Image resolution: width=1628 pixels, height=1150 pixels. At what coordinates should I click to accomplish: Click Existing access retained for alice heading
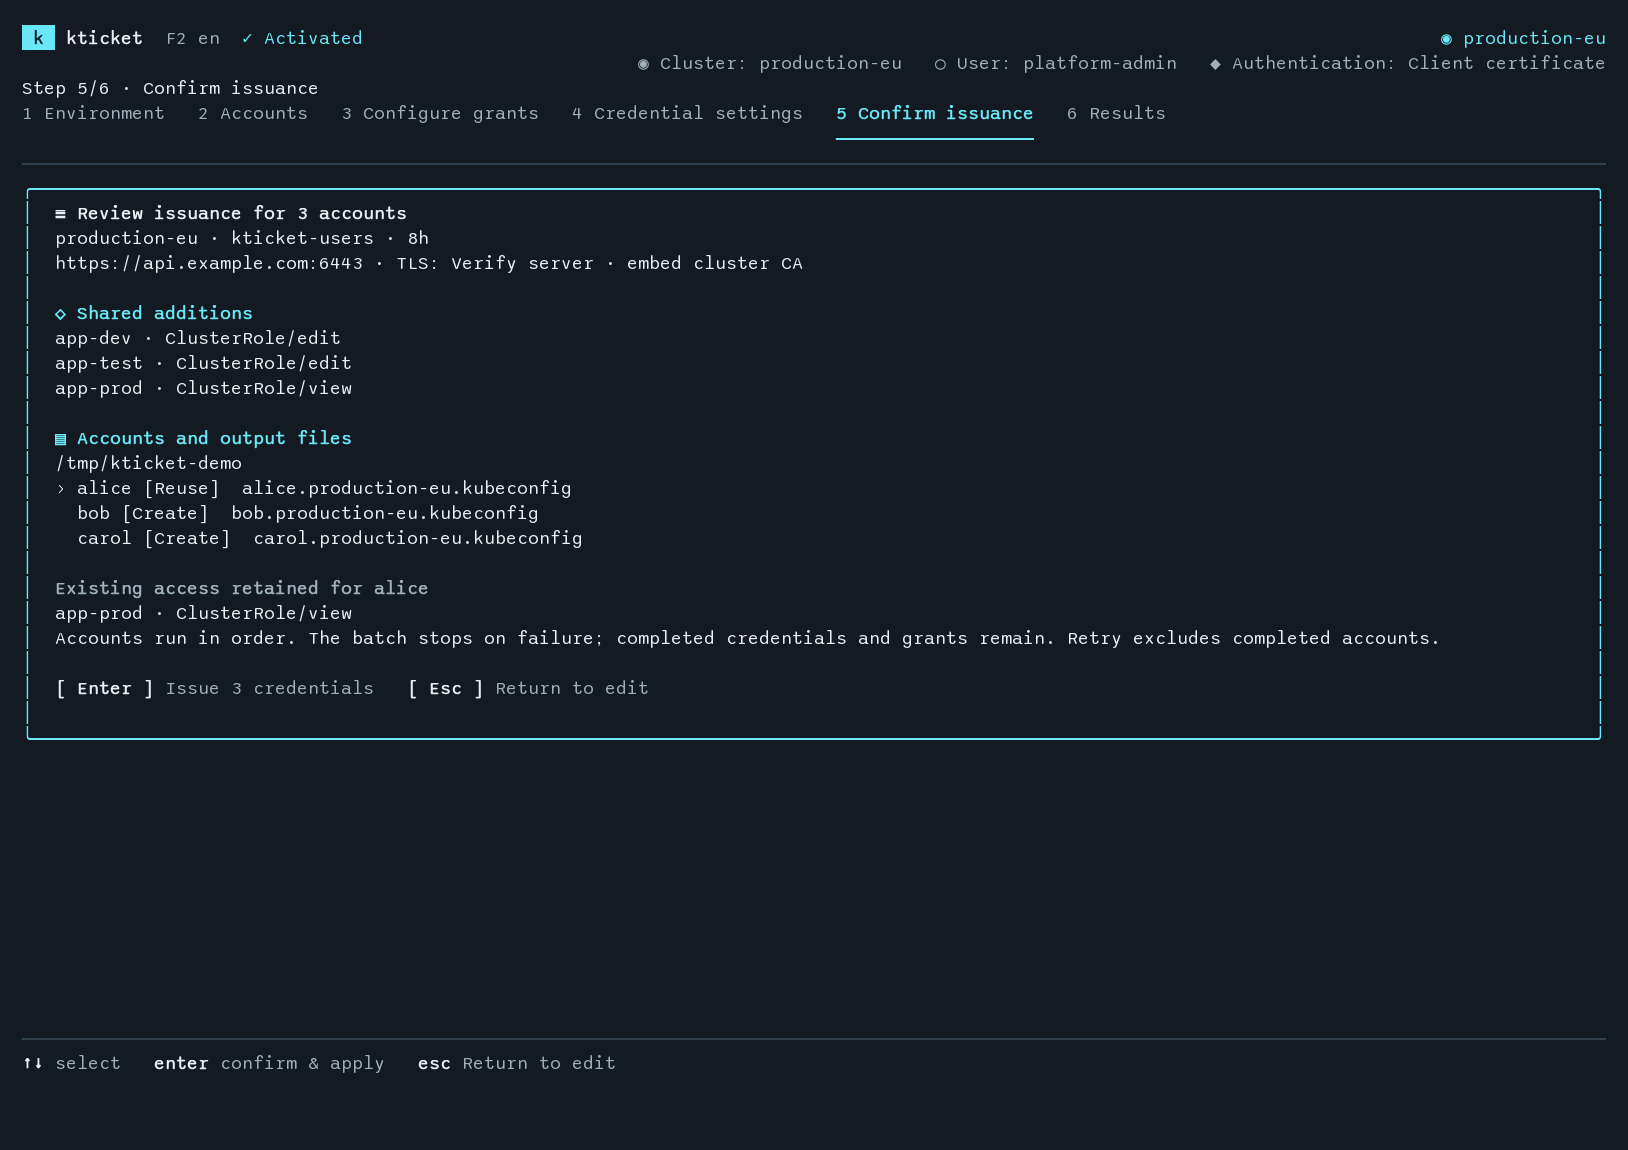point(242,588)
